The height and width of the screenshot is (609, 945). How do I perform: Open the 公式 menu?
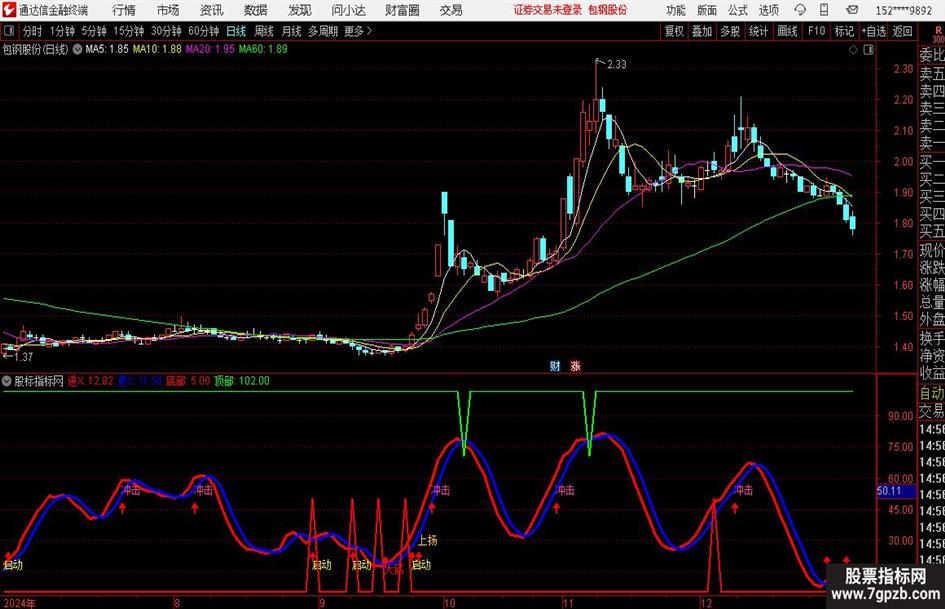tap(738, 10)
